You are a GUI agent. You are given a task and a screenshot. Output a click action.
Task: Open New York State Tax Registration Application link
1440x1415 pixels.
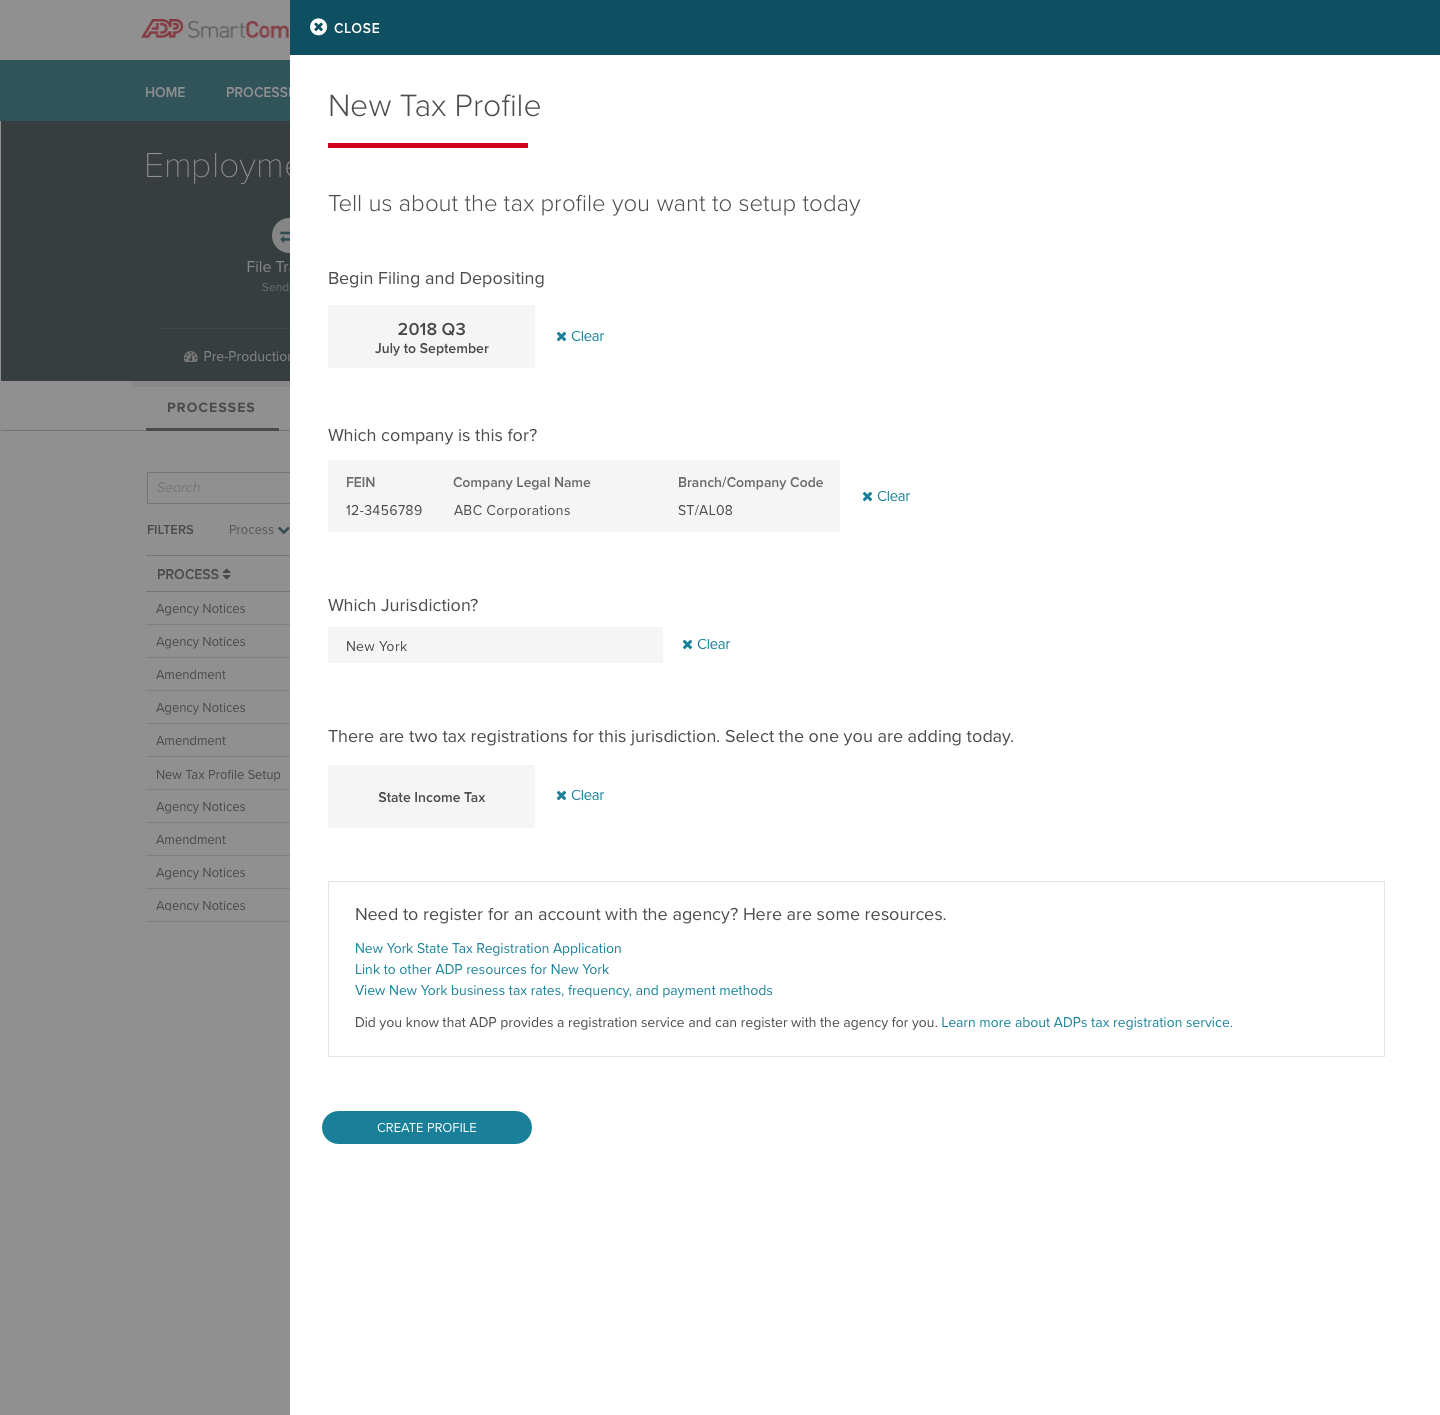tap(488, 948)
